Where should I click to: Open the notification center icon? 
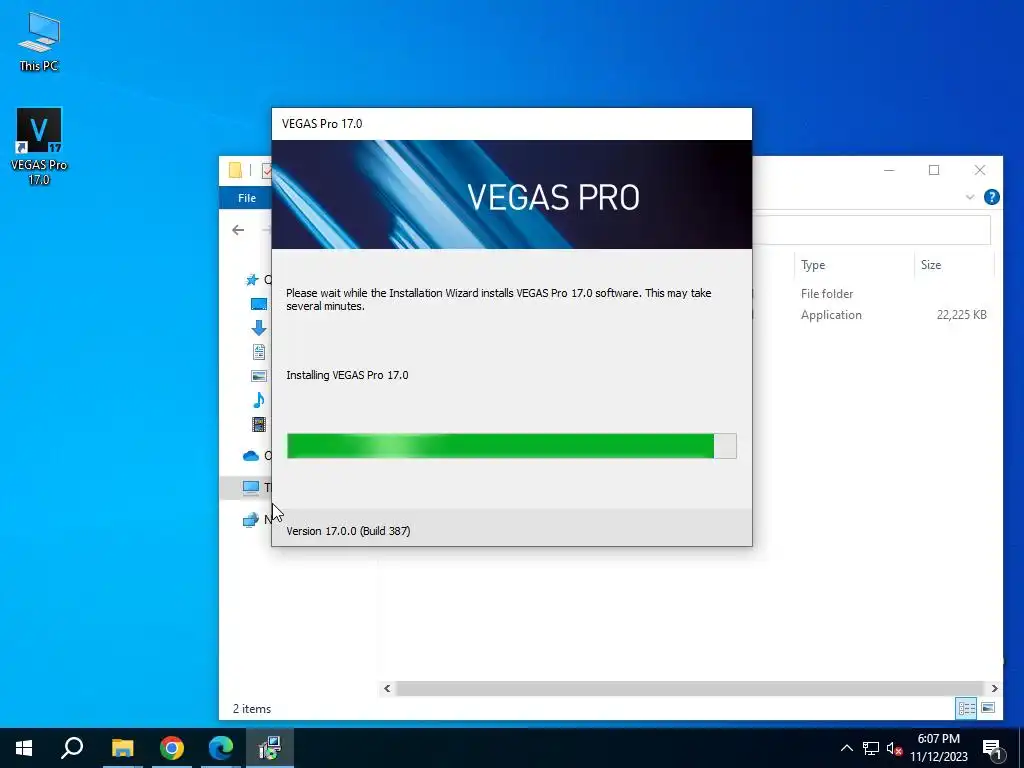(991, 749)
